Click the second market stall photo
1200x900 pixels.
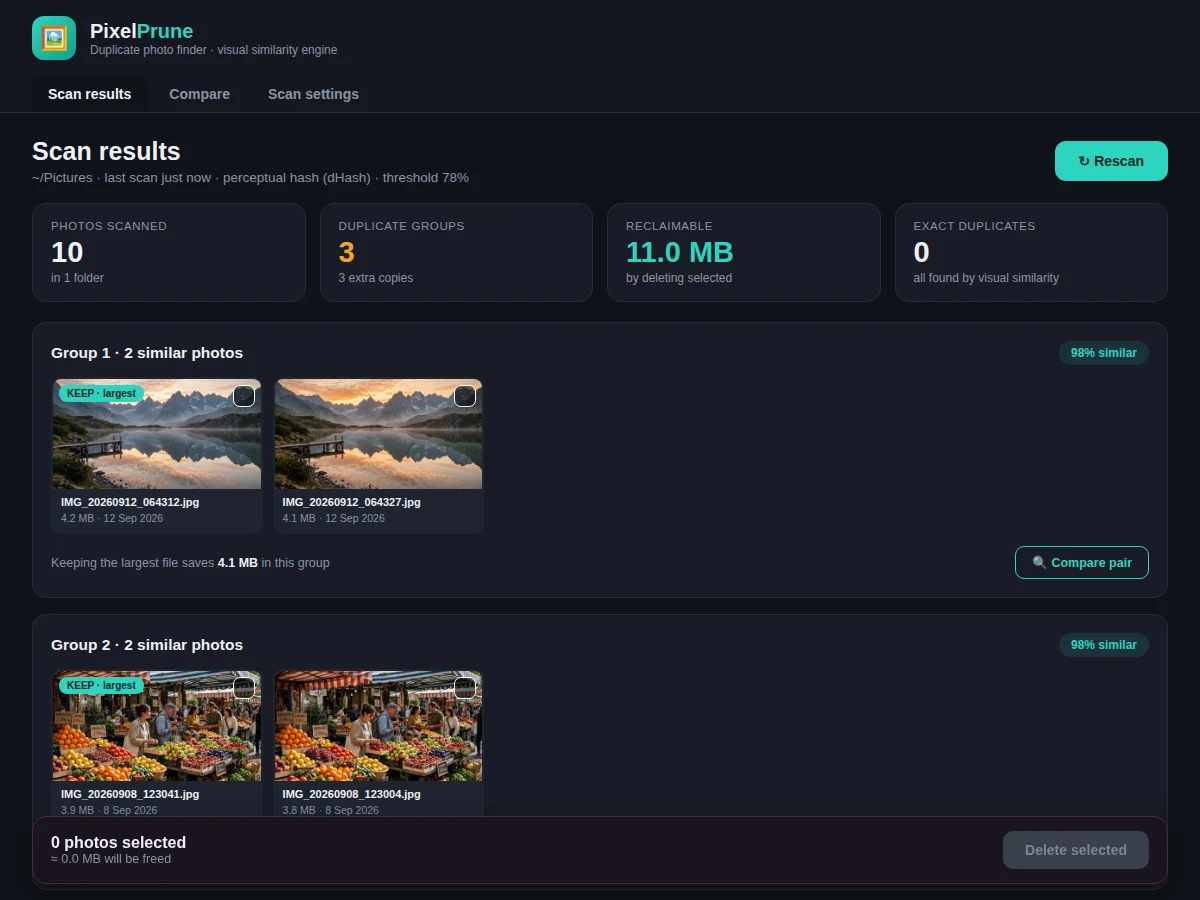point(378,726)
